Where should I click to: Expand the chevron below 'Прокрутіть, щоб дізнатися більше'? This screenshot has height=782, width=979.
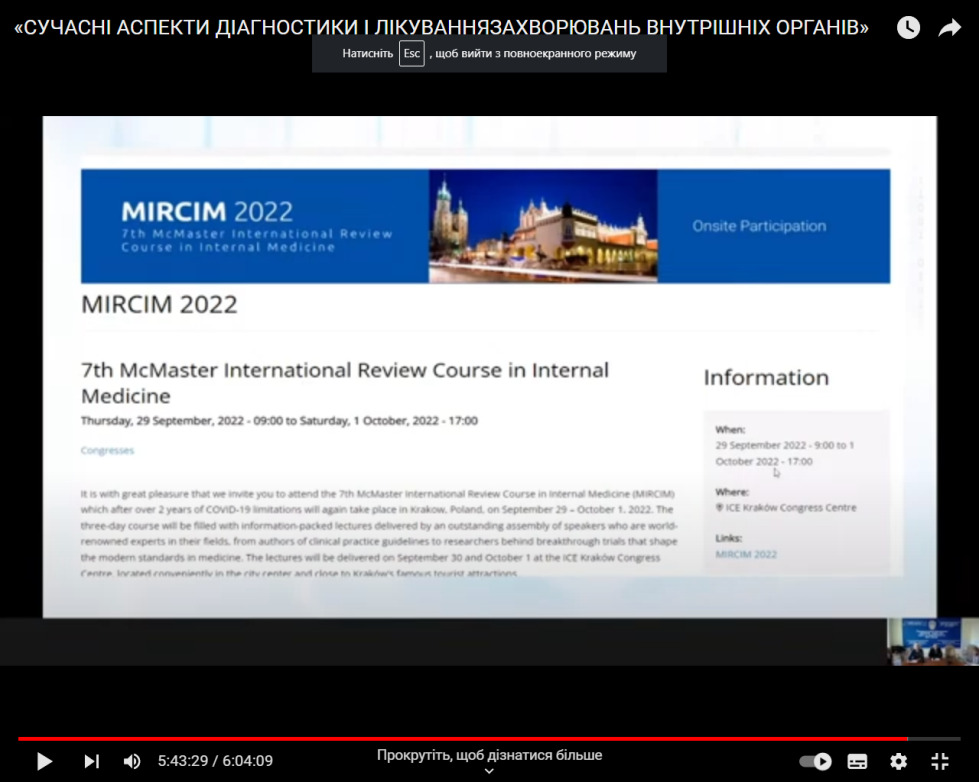click(489, 771)
